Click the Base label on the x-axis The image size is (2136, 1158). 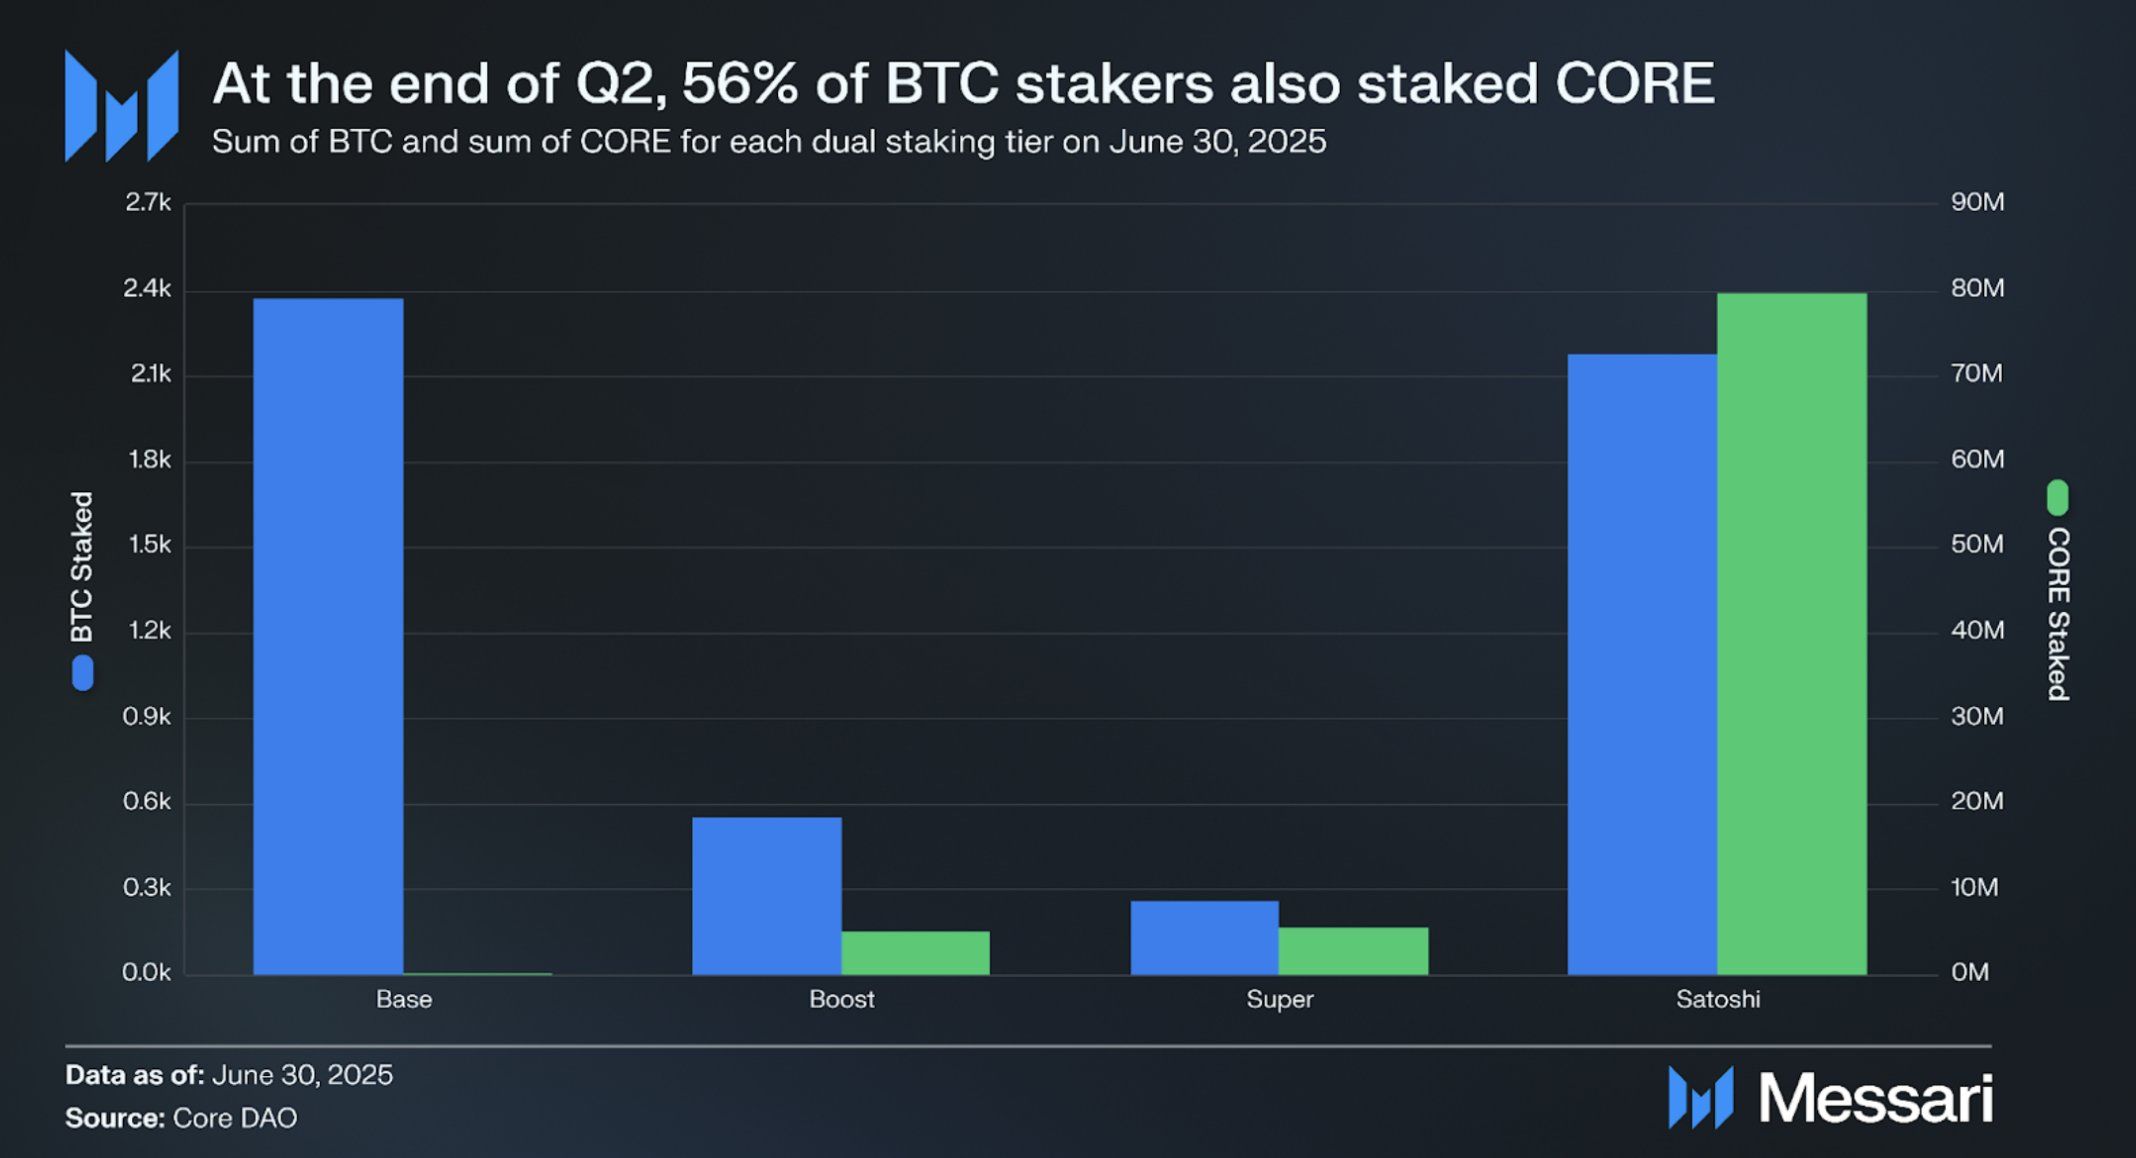404,999
